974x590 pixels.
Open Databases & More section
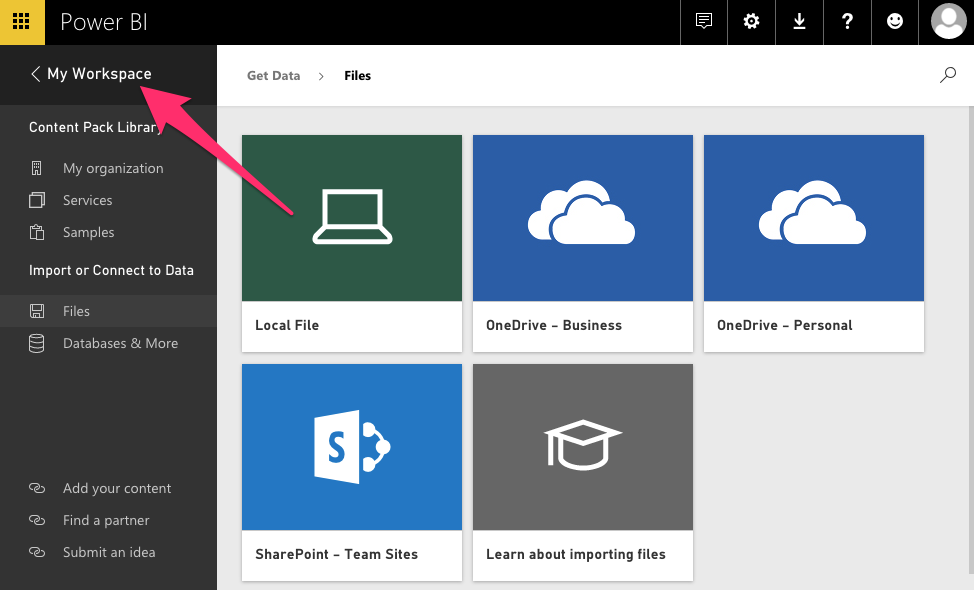120,343
